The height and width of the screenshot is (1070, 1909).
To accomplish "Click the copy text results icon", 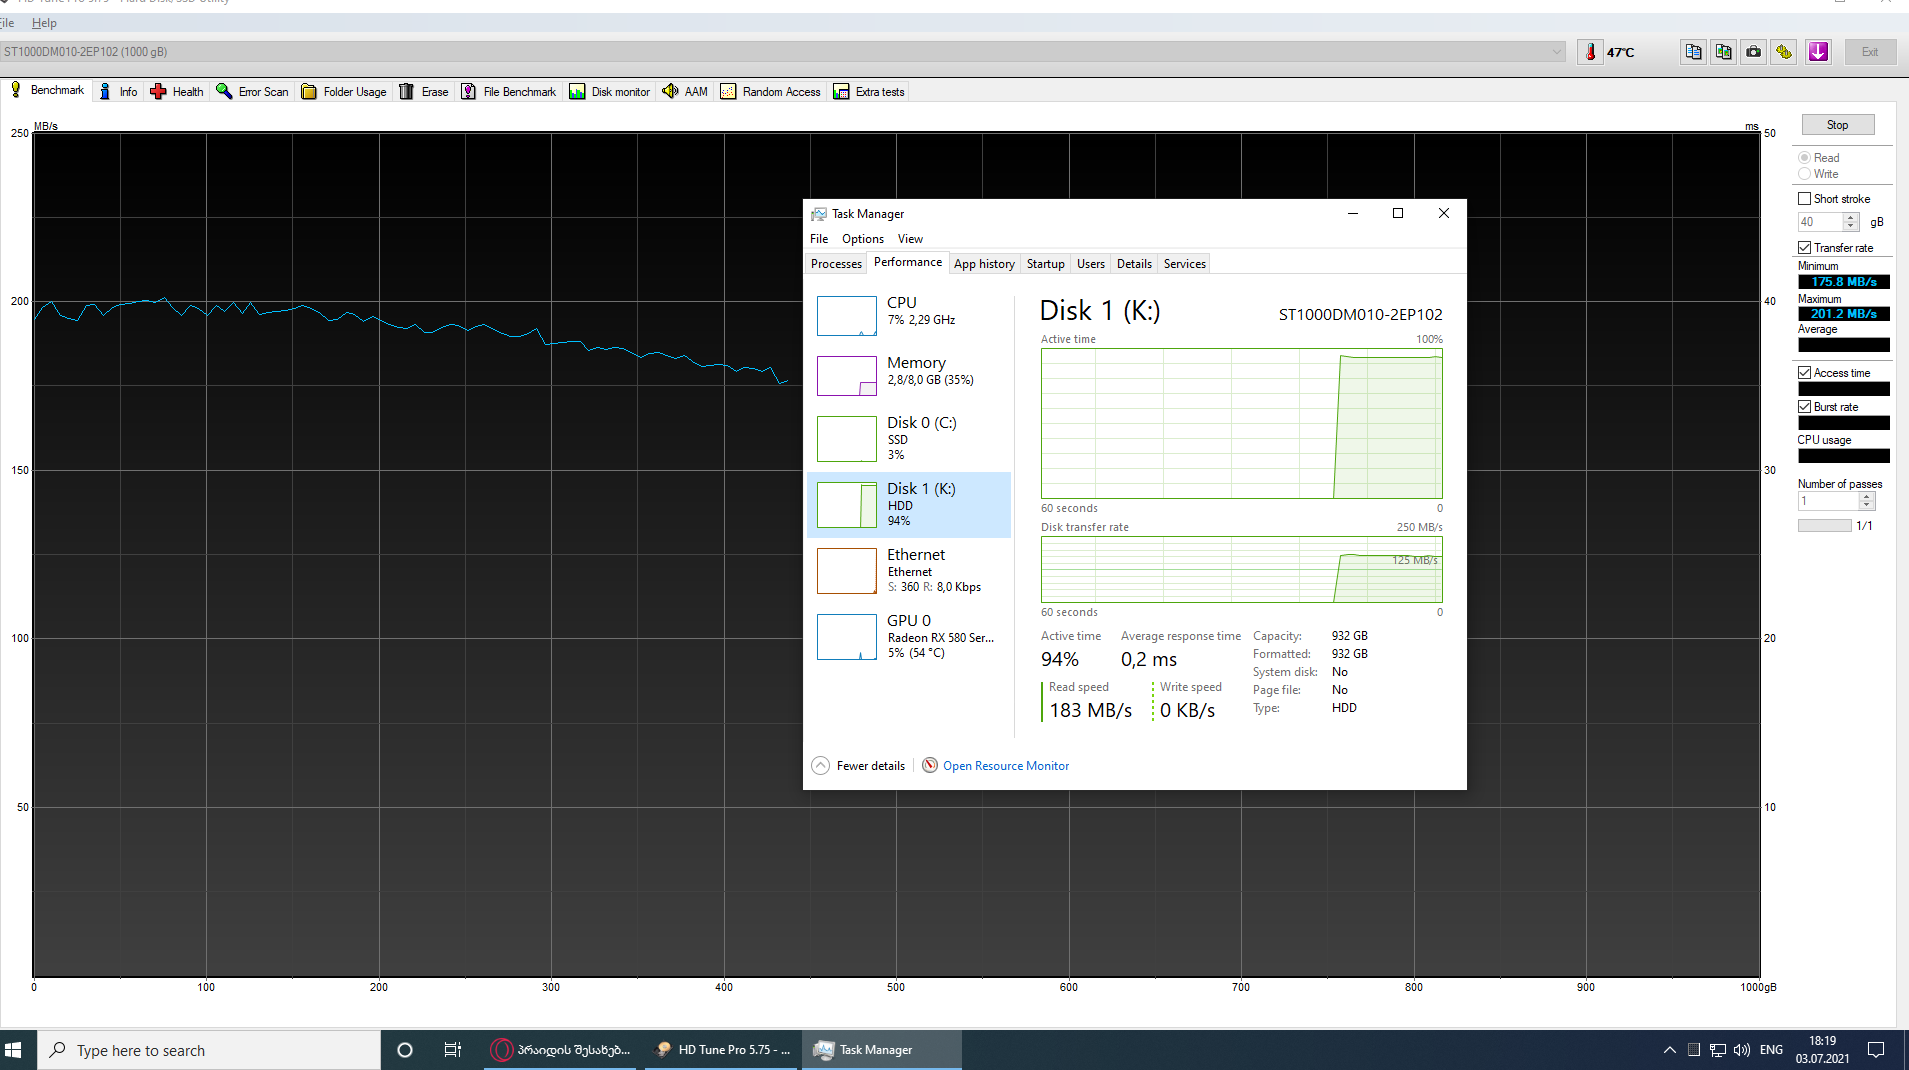I will pos(1693,52).
